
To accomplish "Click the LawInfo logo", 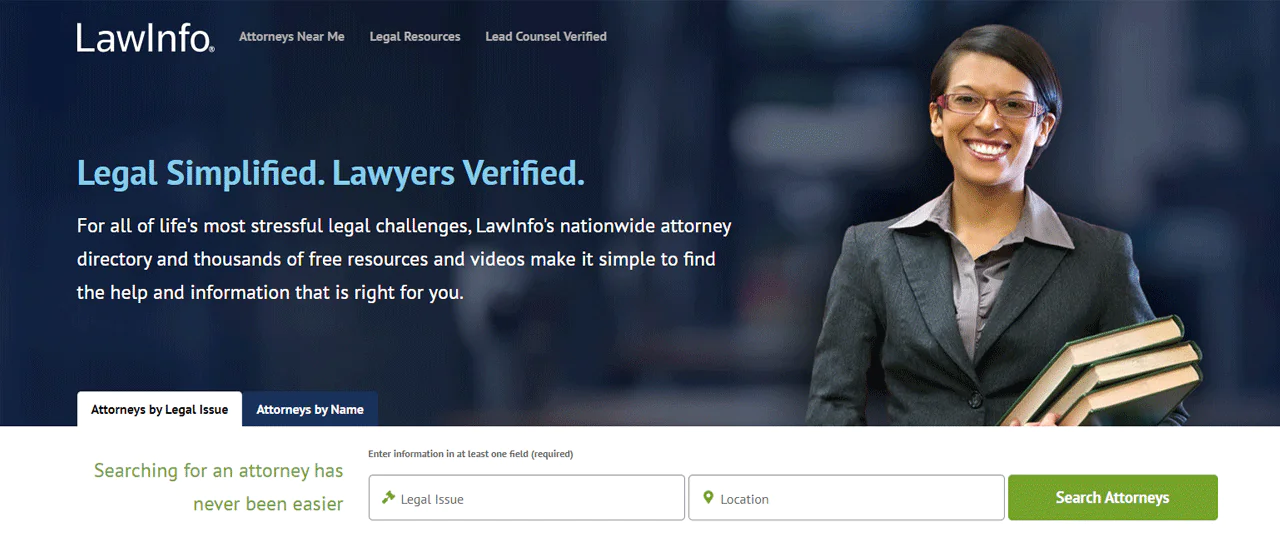I will [x=145, y=38].
